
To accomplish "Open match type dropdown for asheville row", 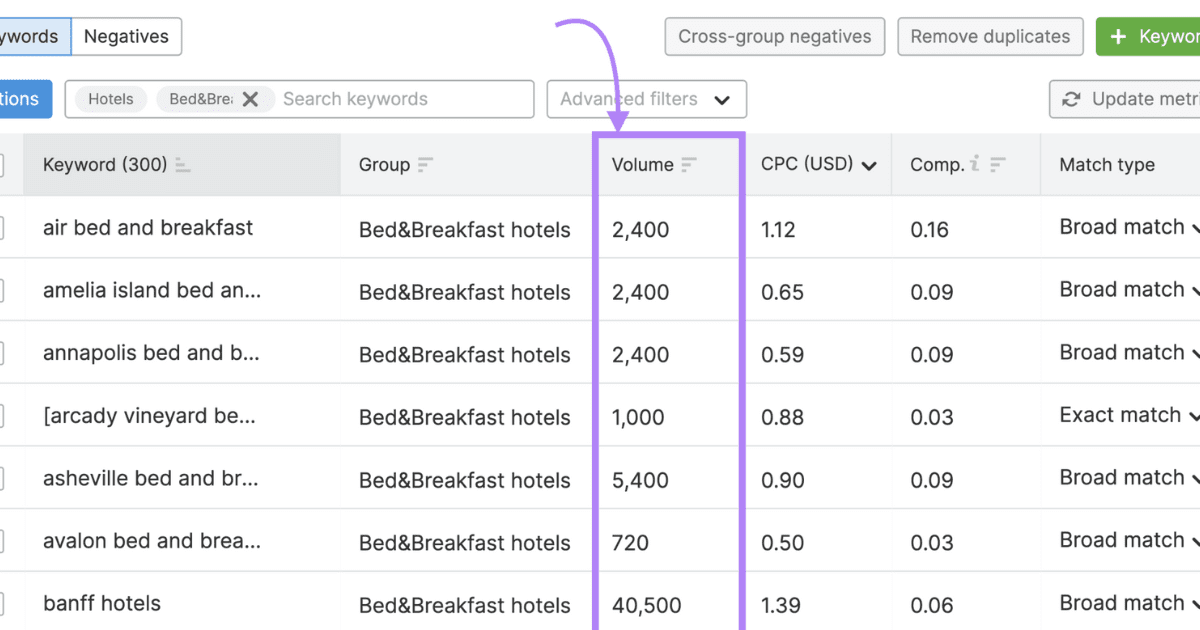I will tap(1195, 479).
